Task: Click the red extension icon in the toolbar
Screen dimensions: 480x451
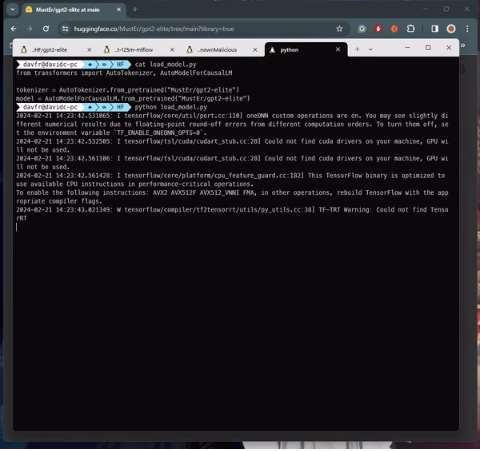Action: tap(378, 29)
